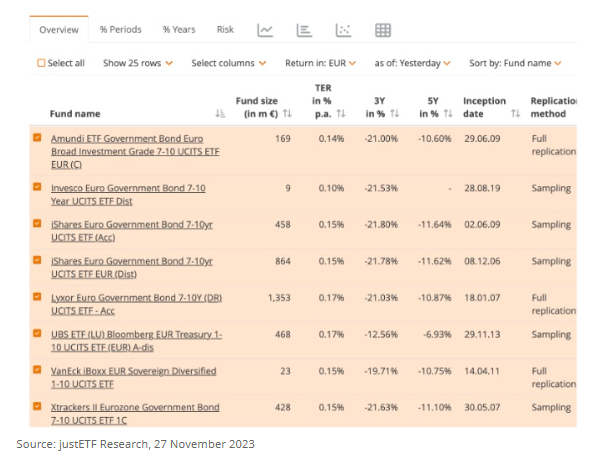Open the Return in: EUR dropdown
The width and height of the screenshot is (597, 460).
(x=320, y=63)
